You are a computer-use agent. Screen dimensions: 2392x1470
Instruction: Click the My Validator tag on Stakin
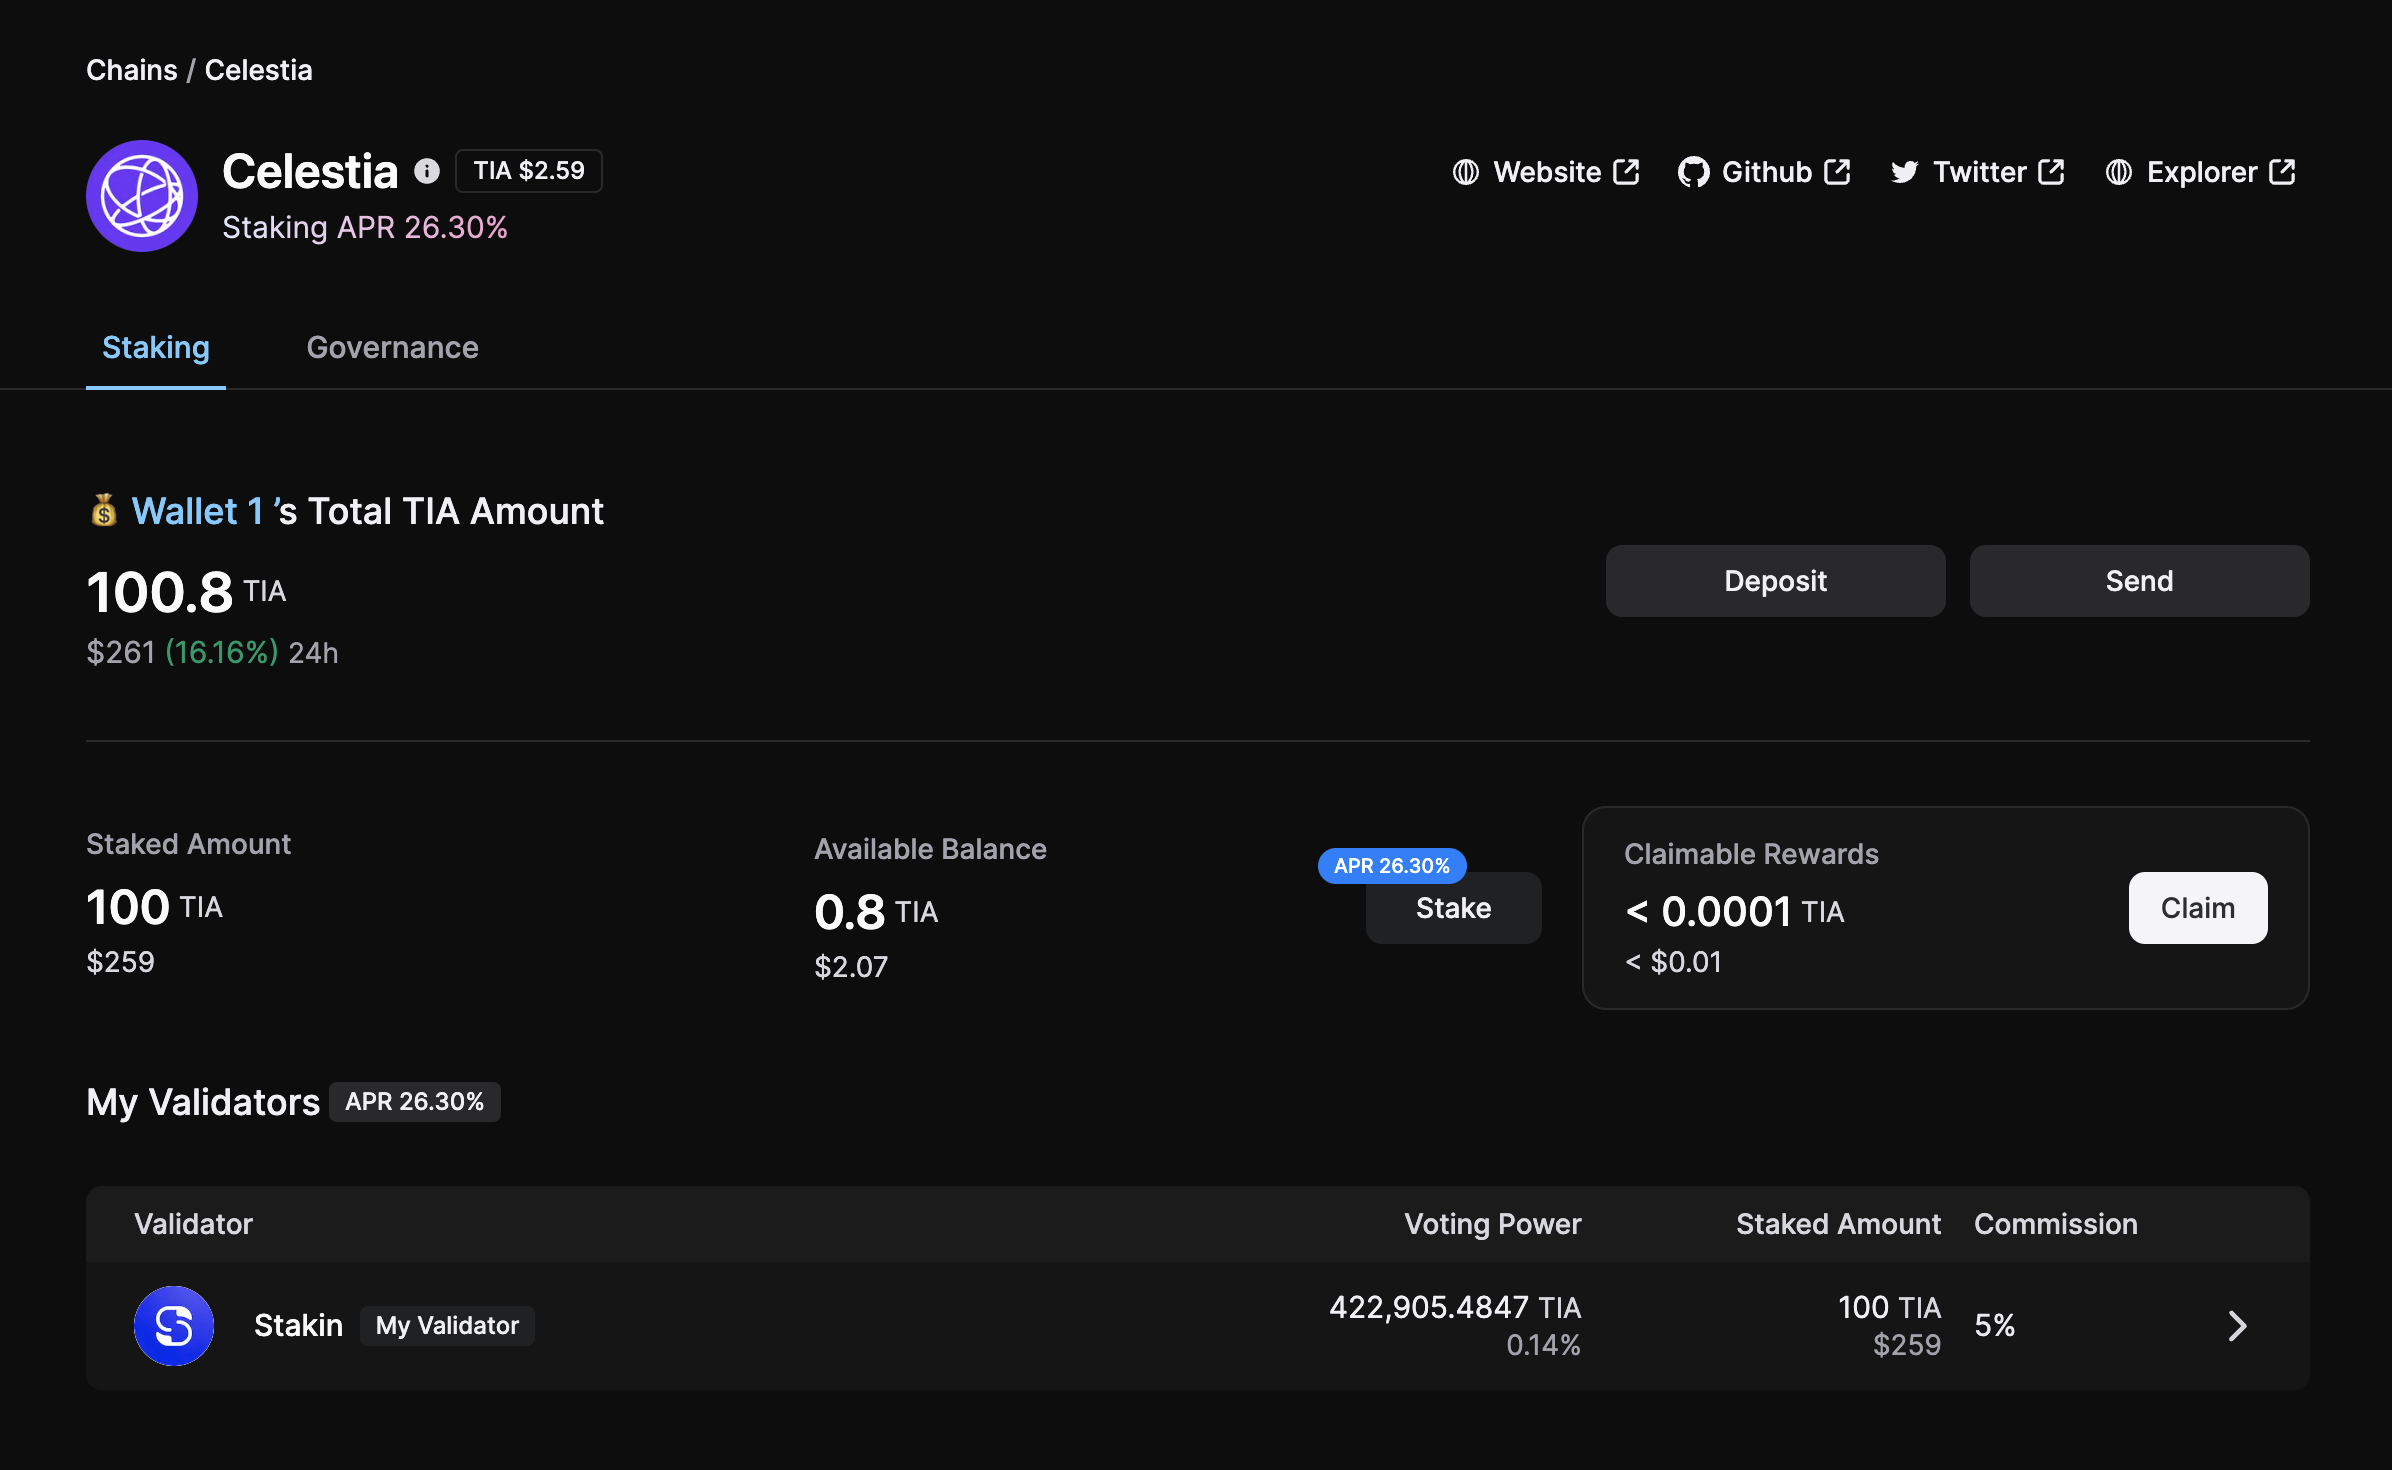447,1326
